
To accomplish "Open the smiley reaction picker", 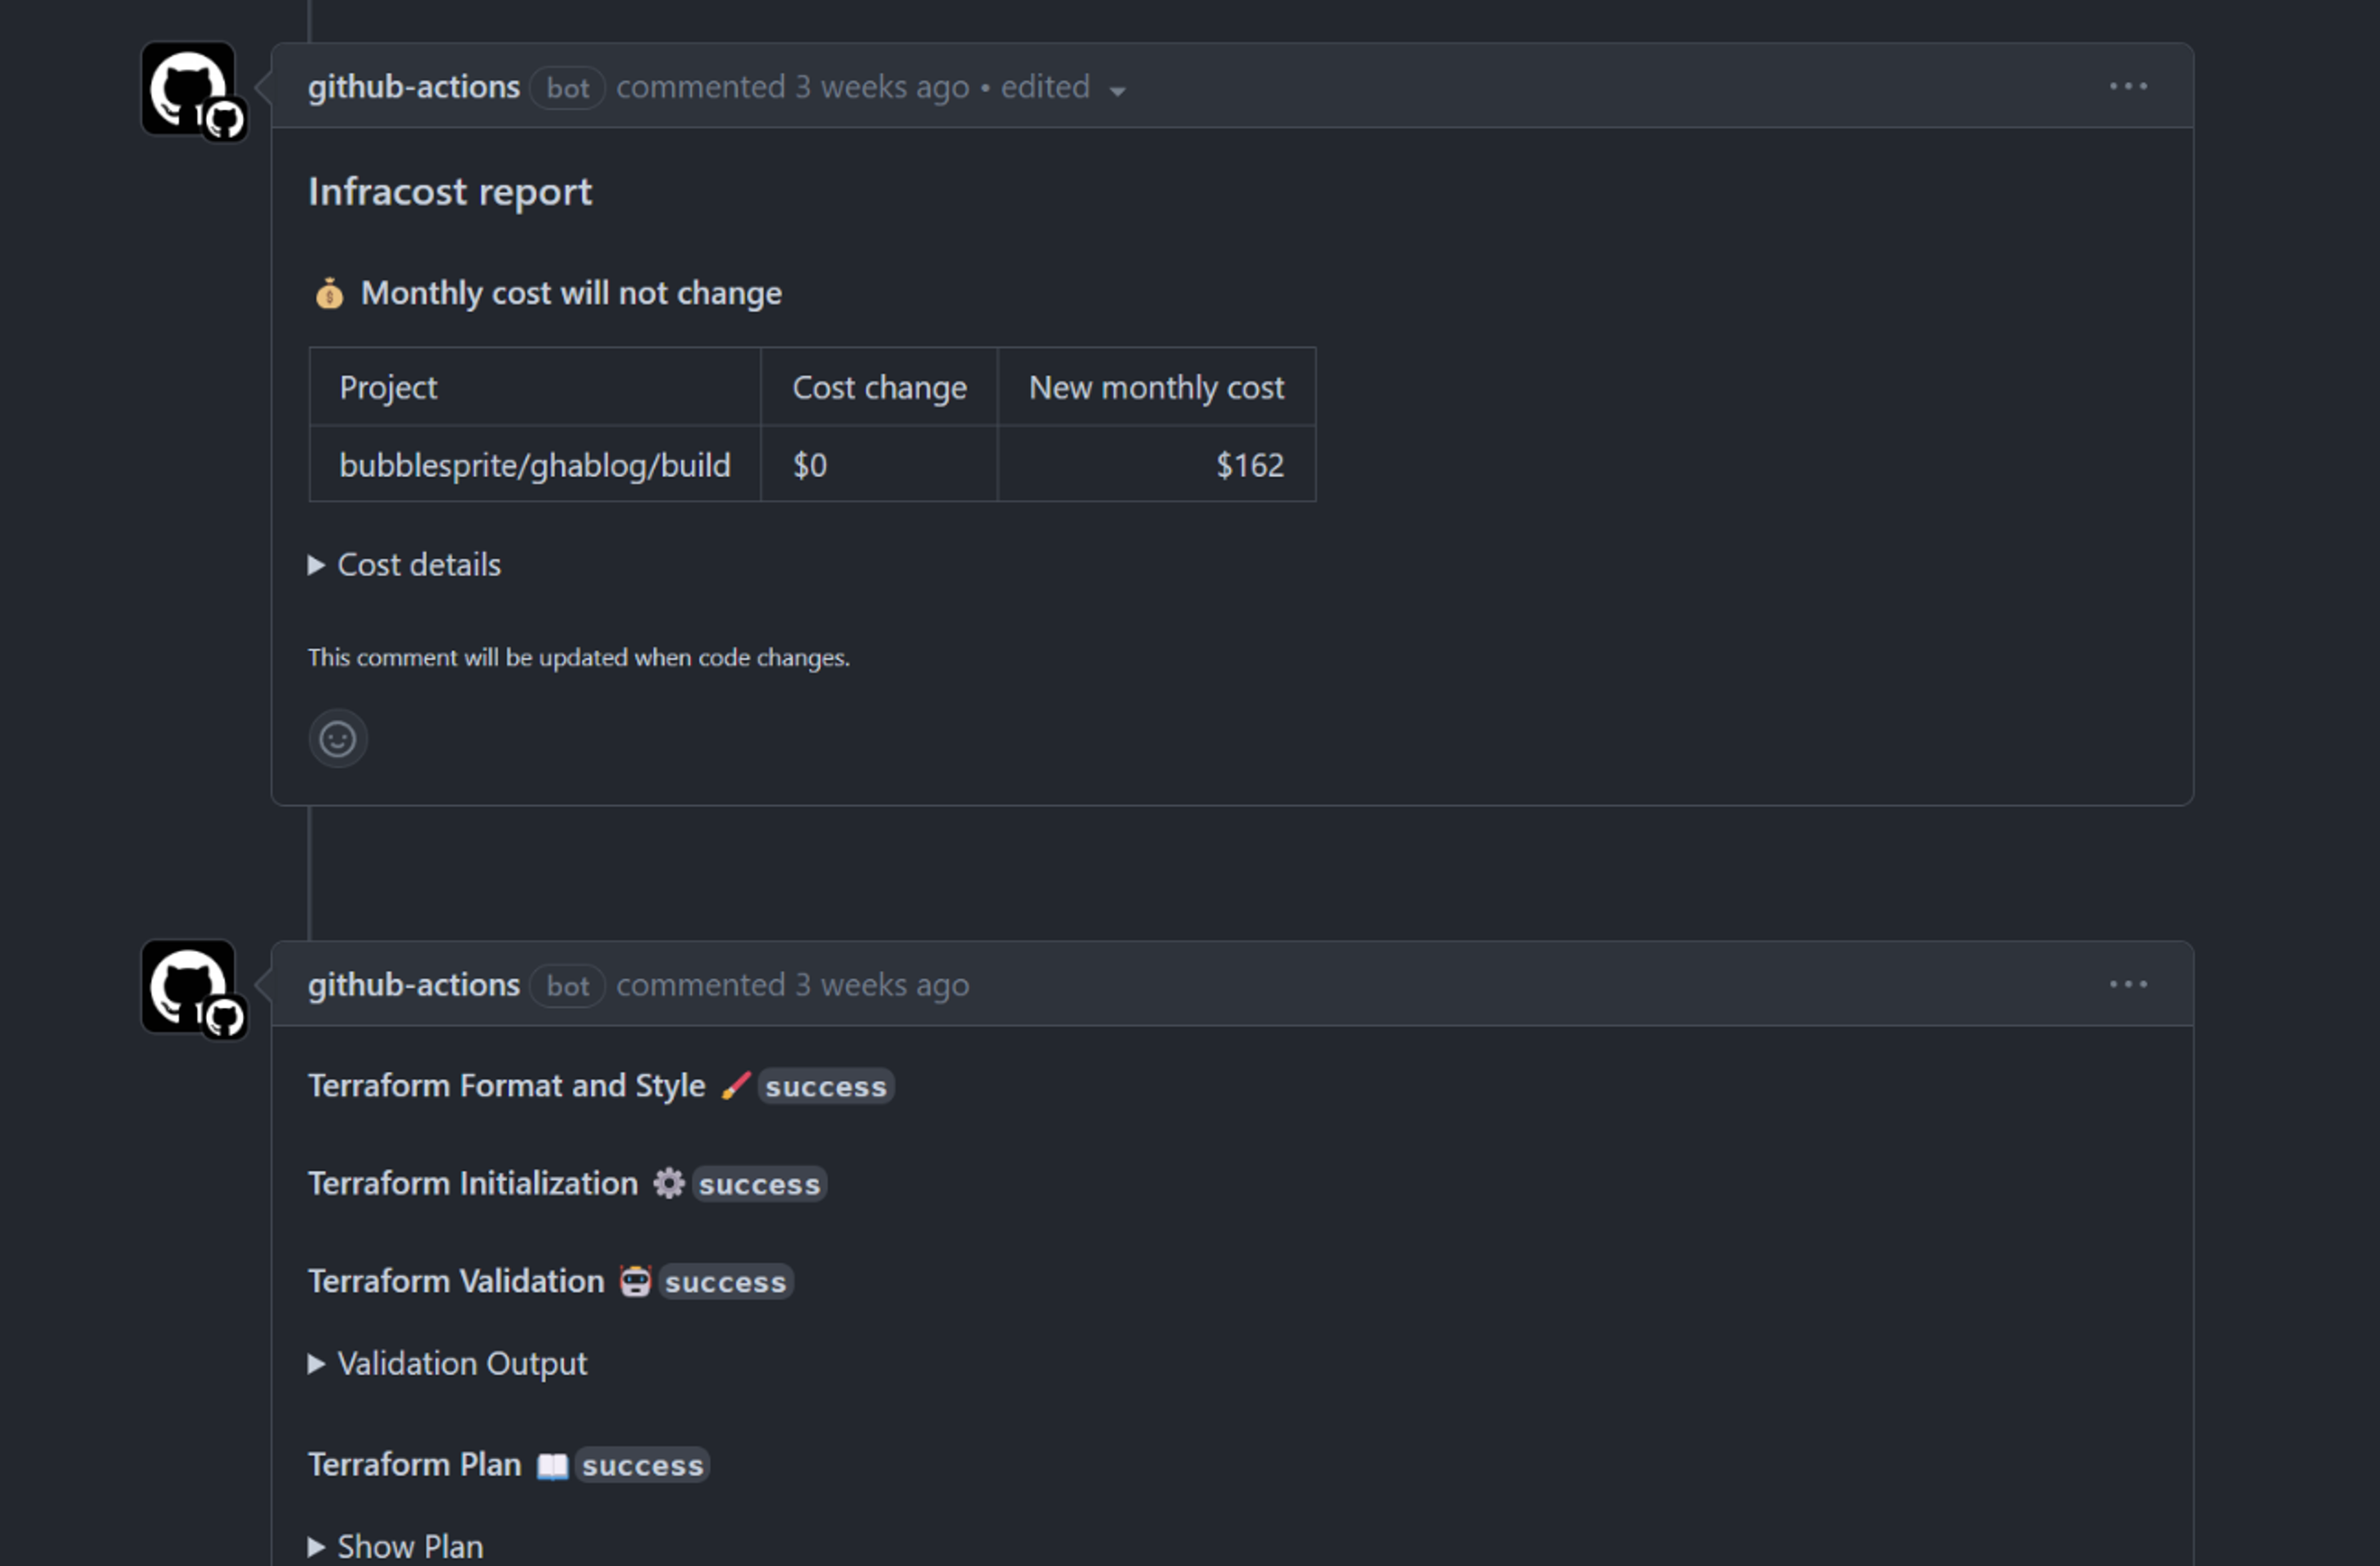I will click(x=337, y=738).
